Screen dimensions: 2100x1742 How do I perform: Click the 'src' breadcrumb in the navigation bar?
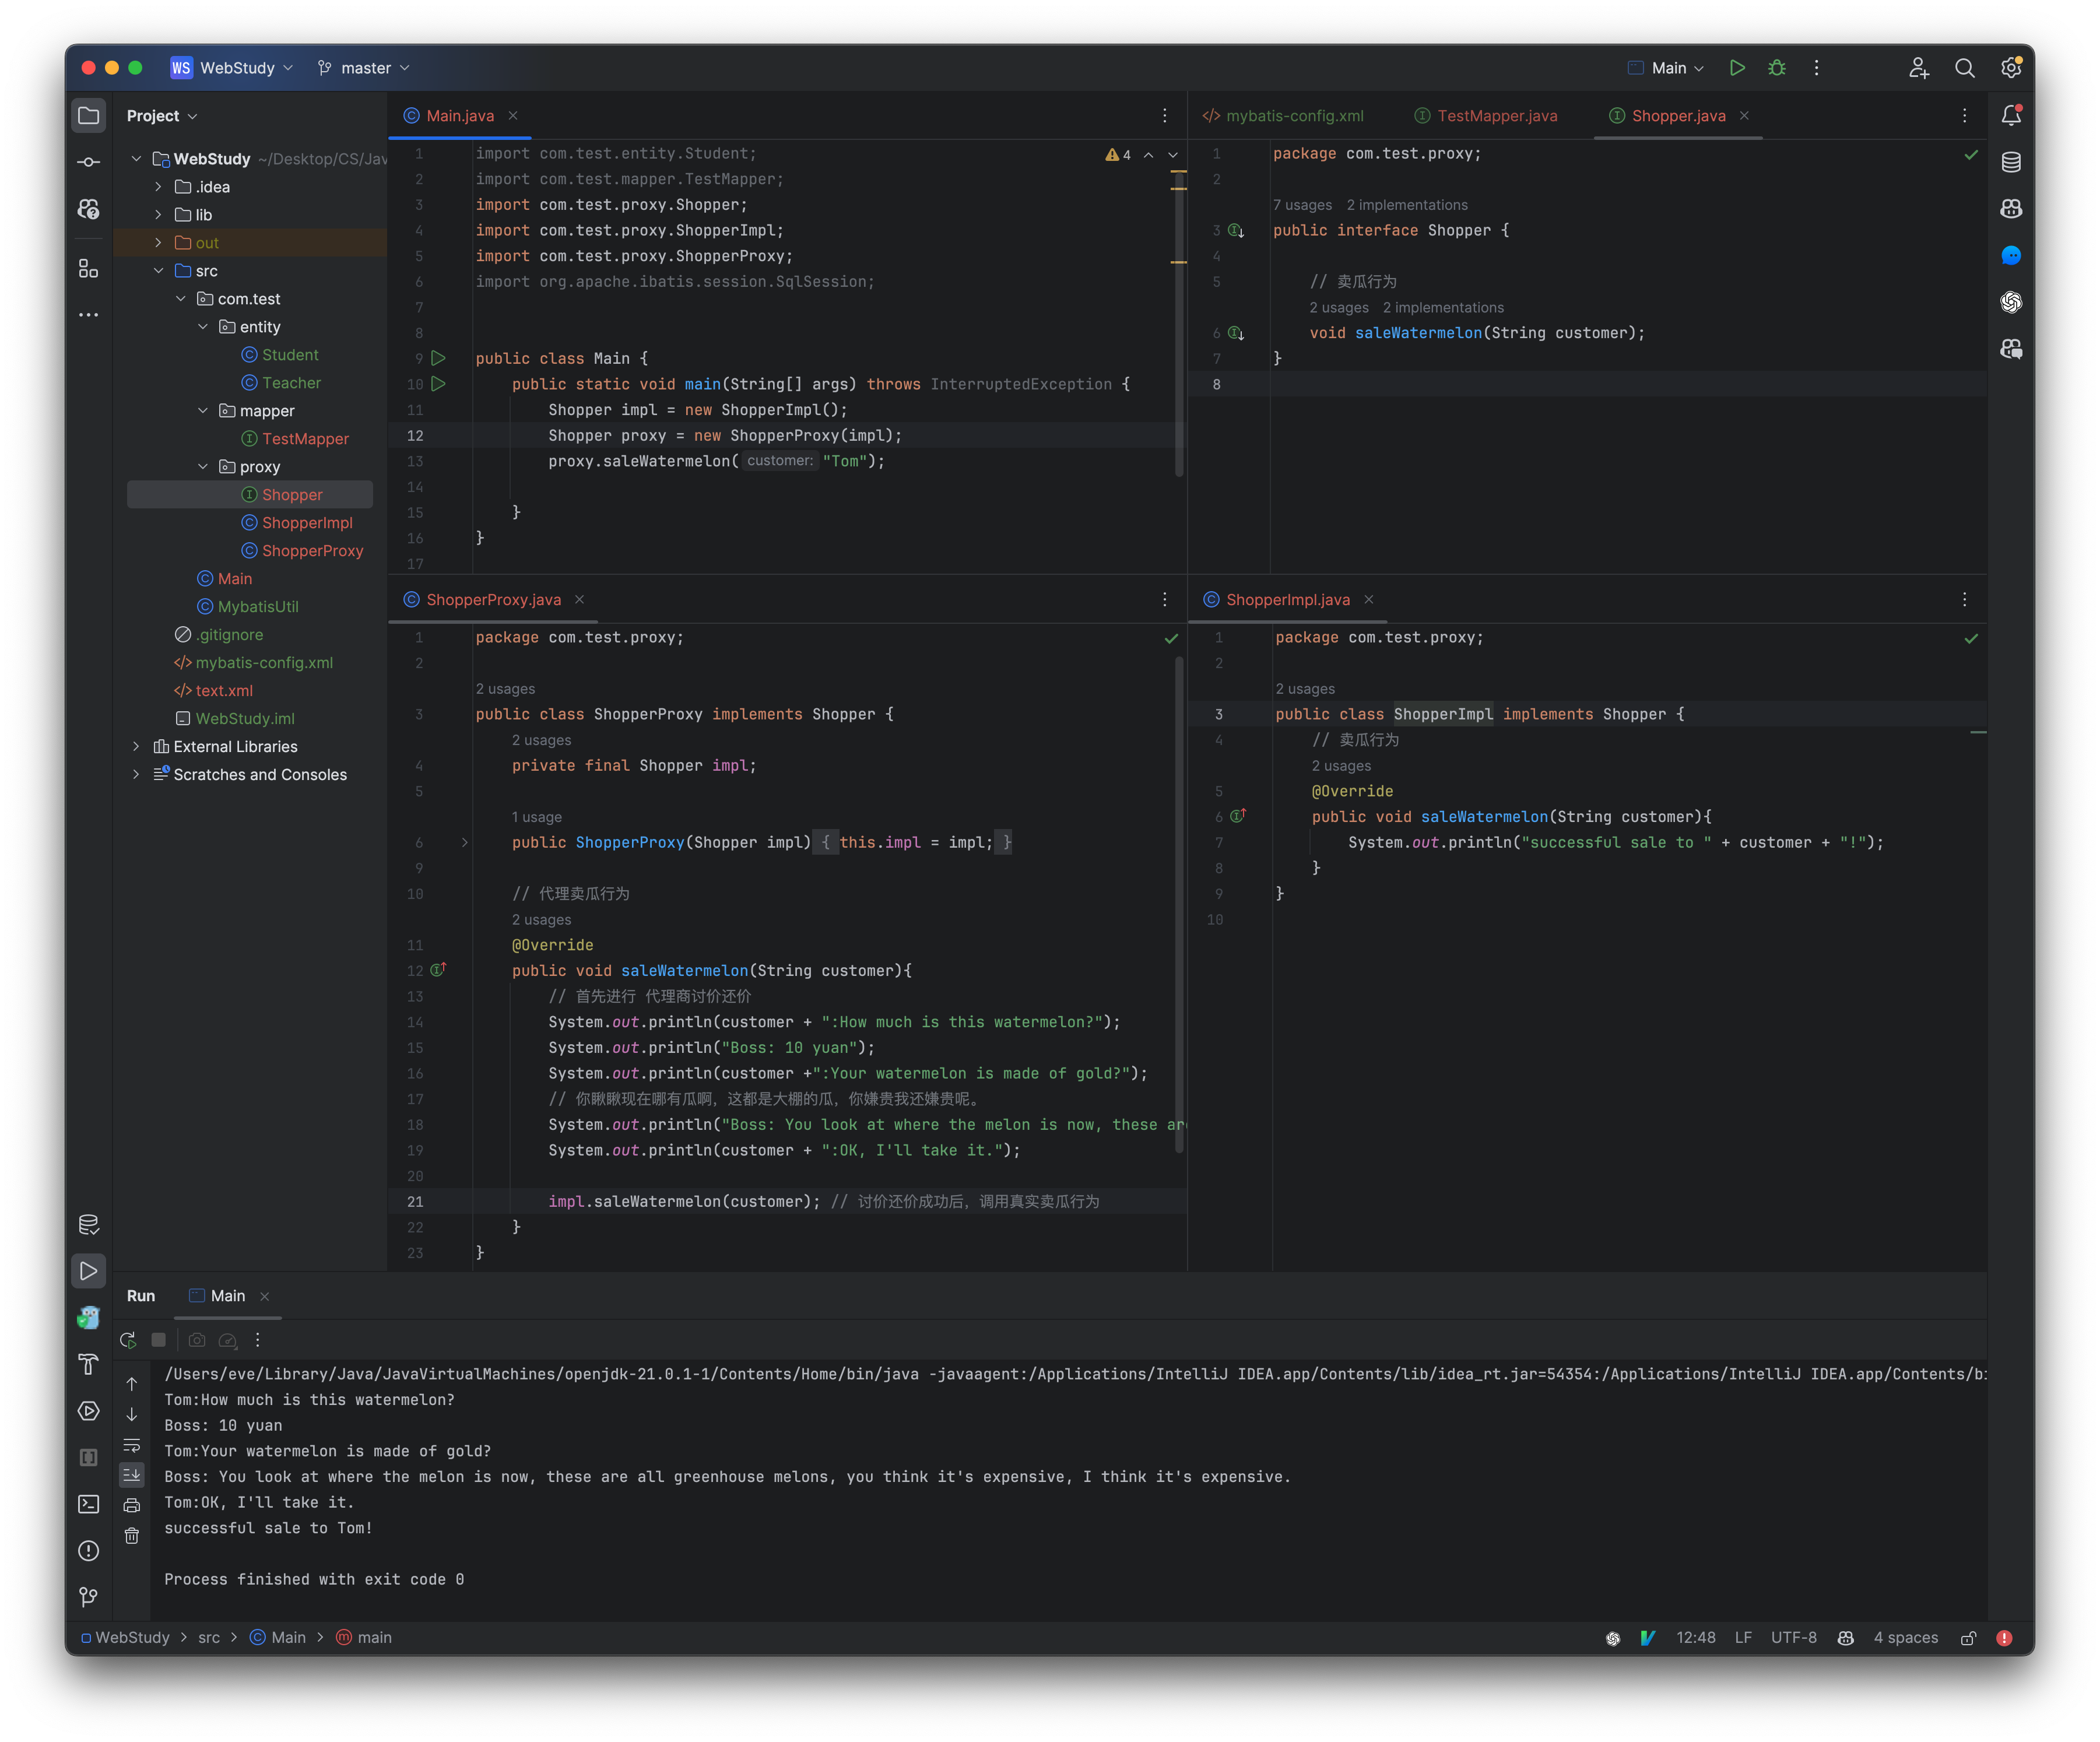[x=209, y=1638]
